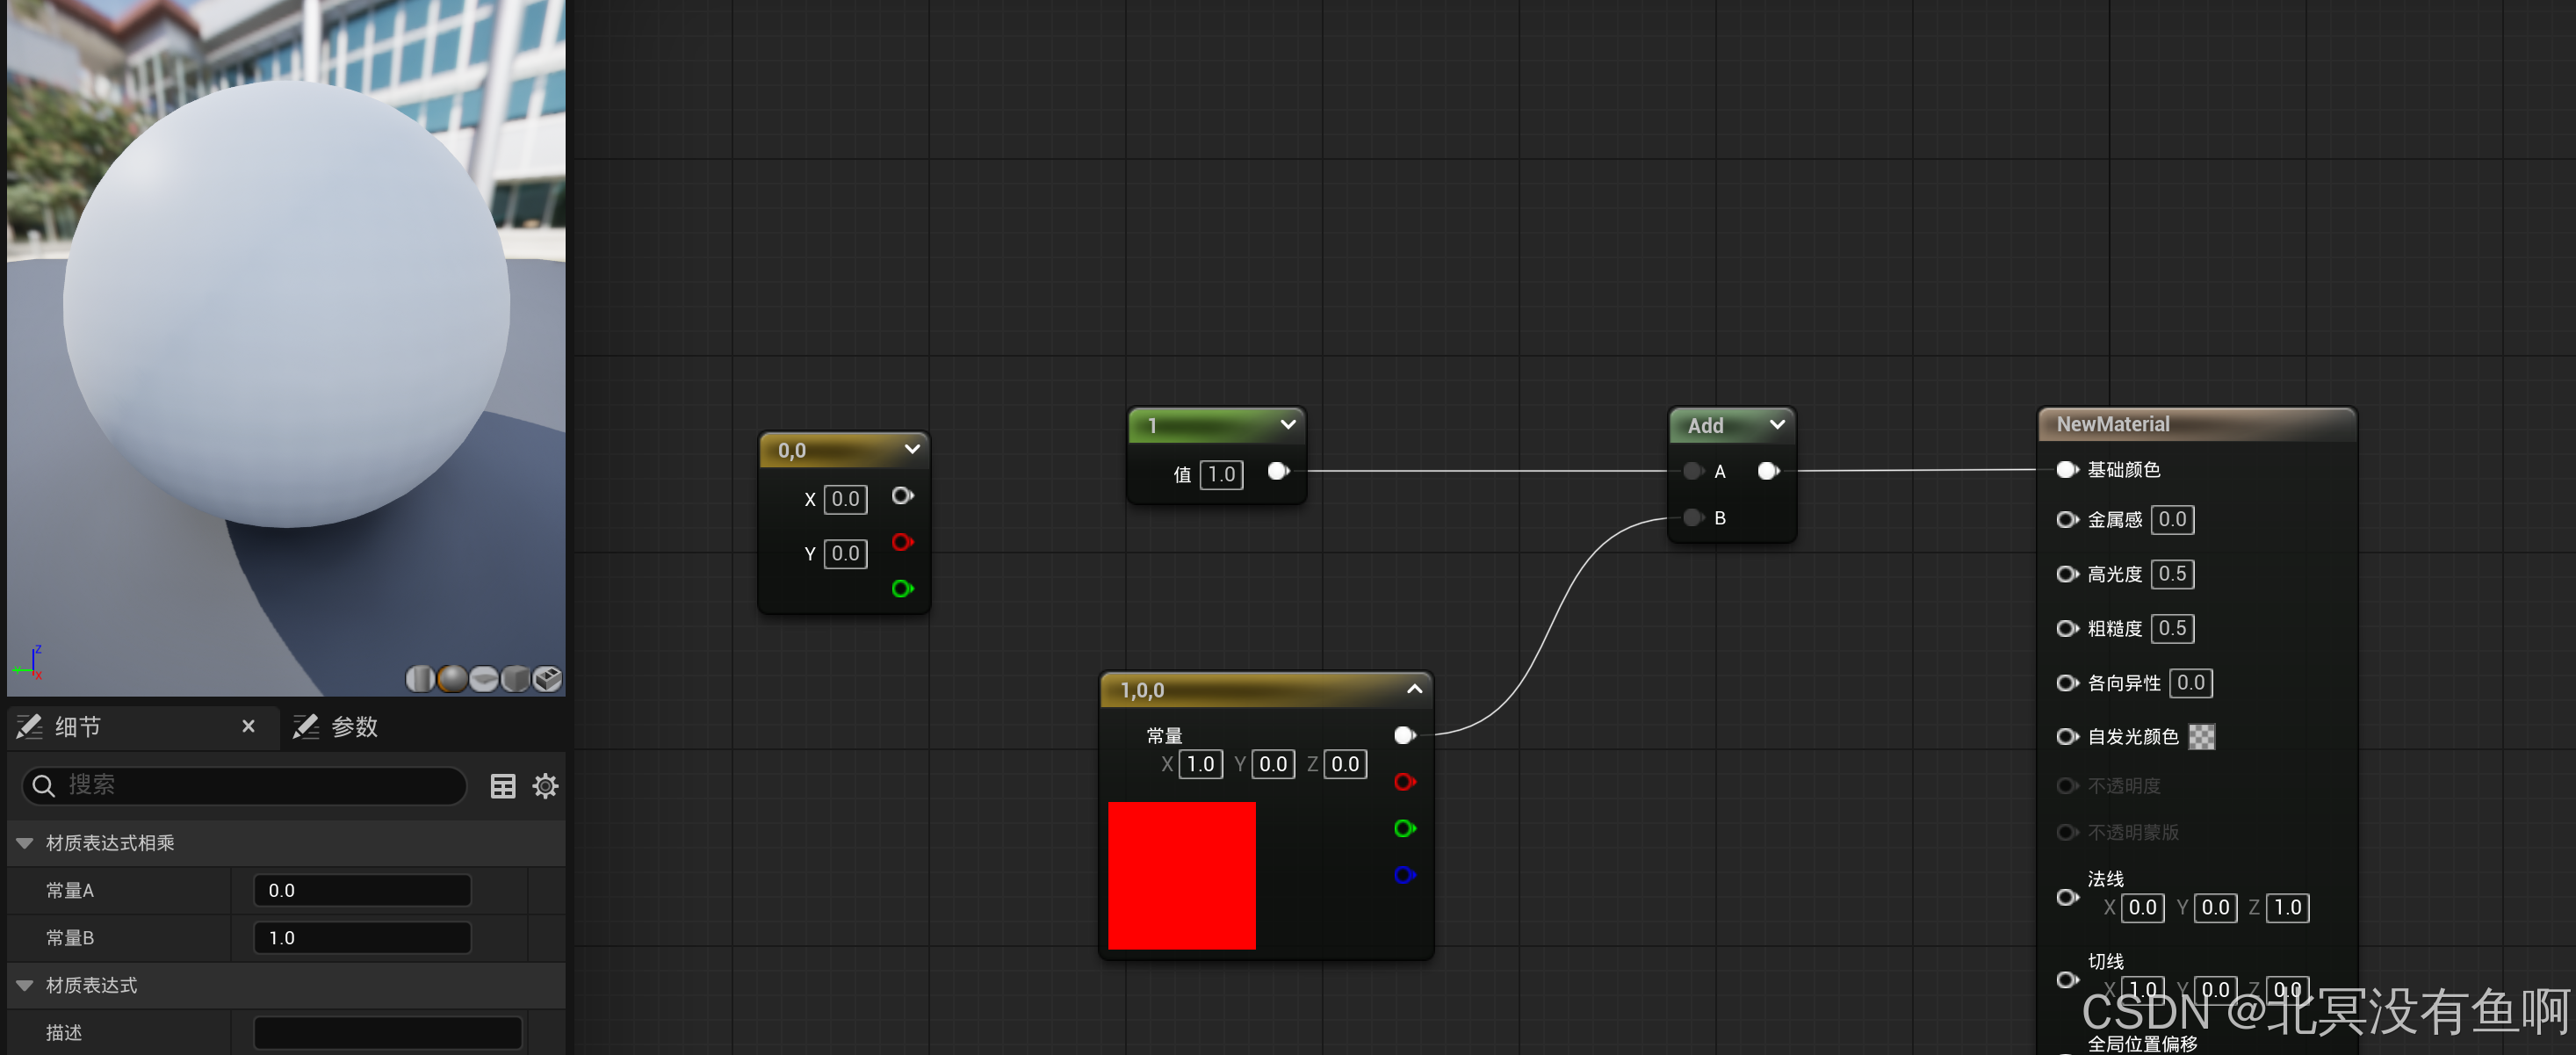Screen dimensions: 2576x1055
Task: Collapse the 1,0,0 constant node
Action: (1414, 689)
